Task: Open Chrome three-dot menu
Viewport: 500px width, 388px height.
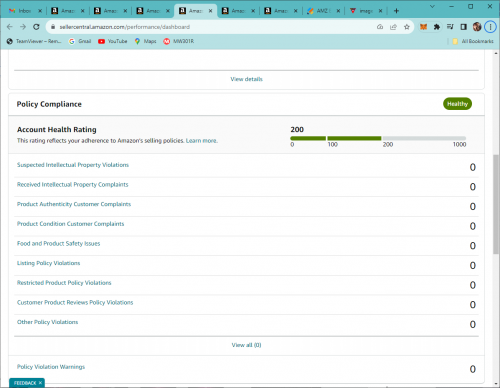Action: [x=490, y=27]
